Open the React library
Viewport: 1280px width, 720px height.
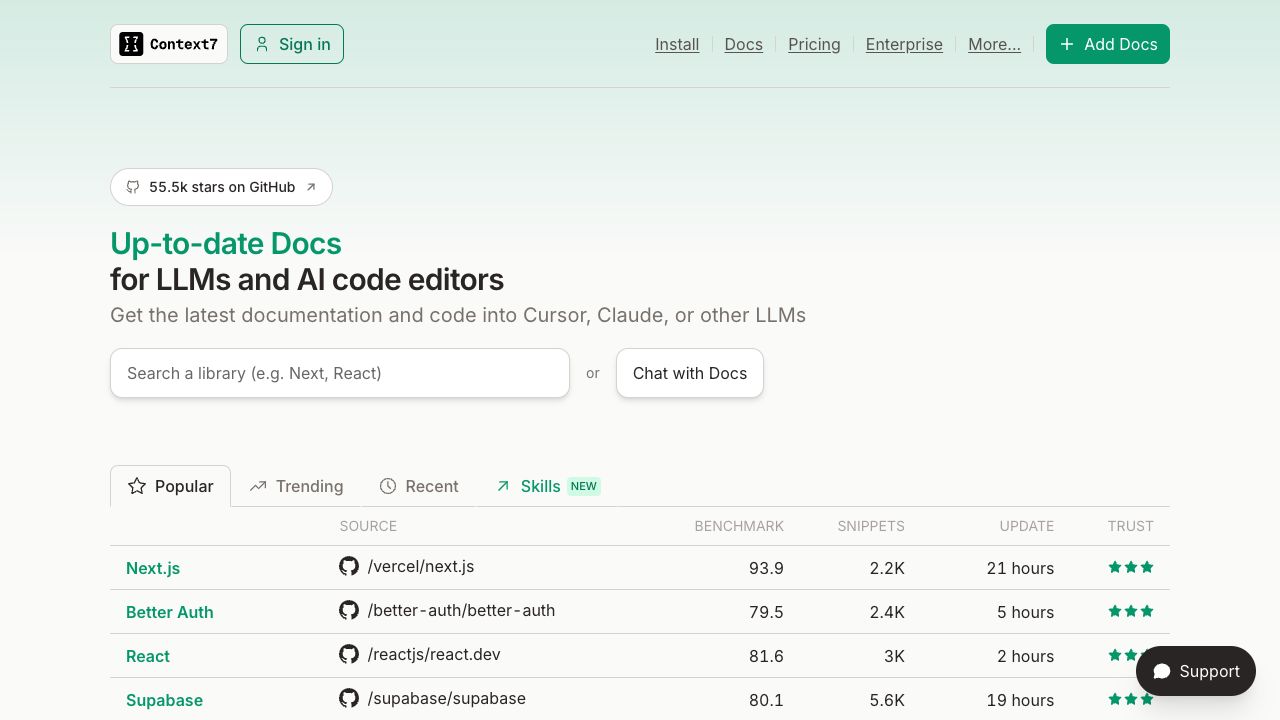148,656
